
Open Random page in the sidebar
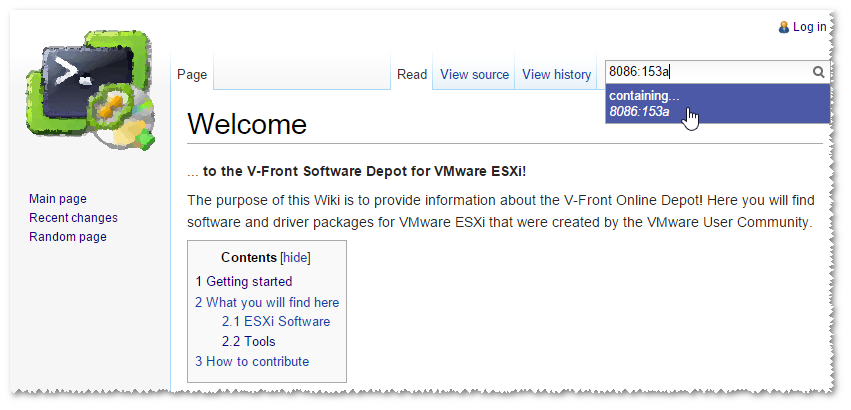68,237
